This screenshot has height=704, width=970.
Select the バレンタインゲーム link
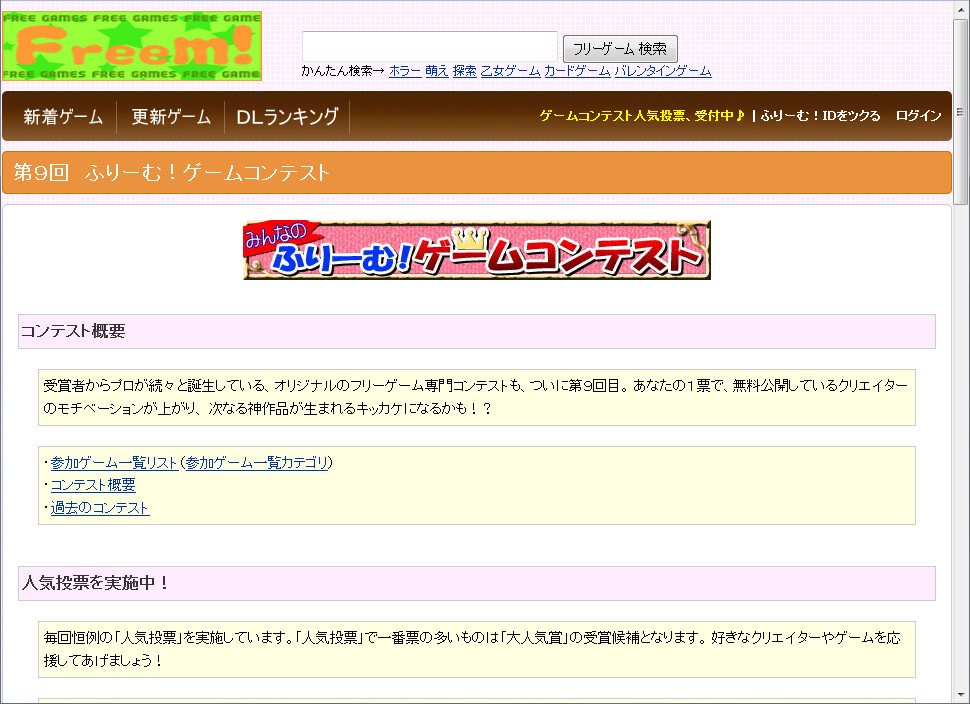click(x=665, y=71)
